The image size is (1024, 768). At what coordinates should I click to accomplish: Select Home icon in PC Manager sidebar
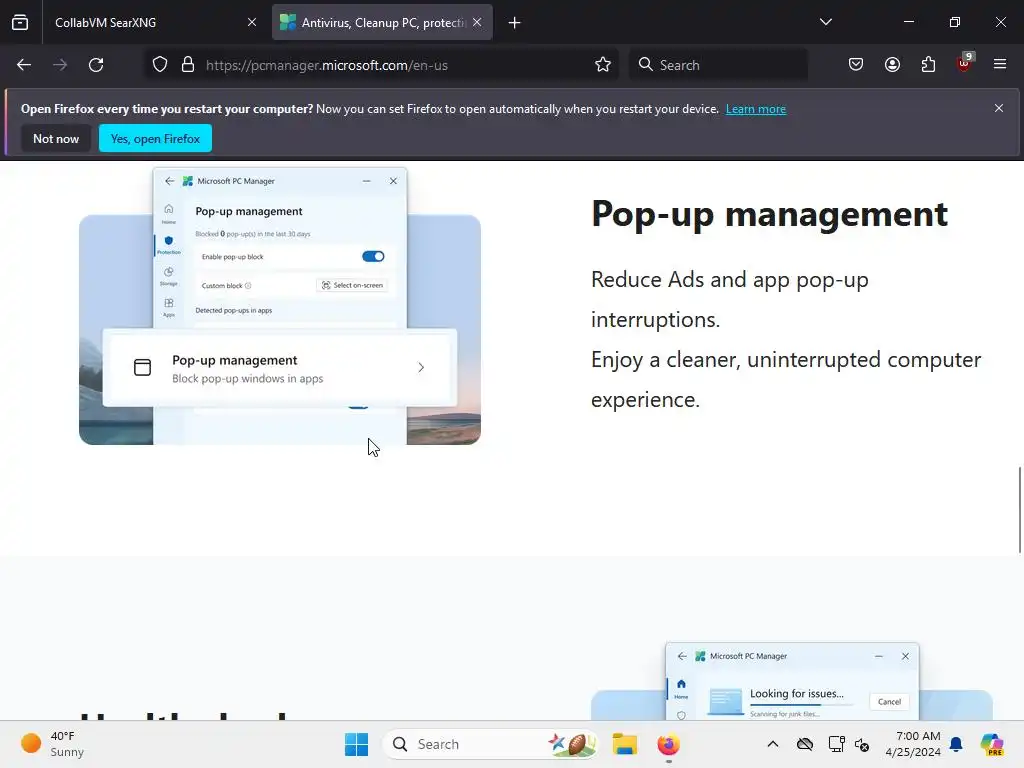click(168, 213)
